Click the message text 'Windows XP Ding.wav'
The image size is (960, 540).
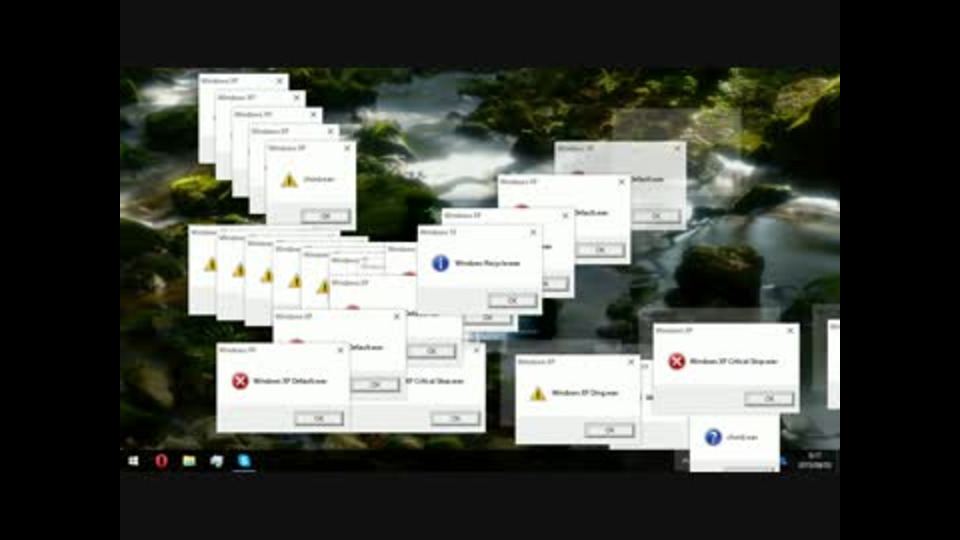click(x=585, y=393)
